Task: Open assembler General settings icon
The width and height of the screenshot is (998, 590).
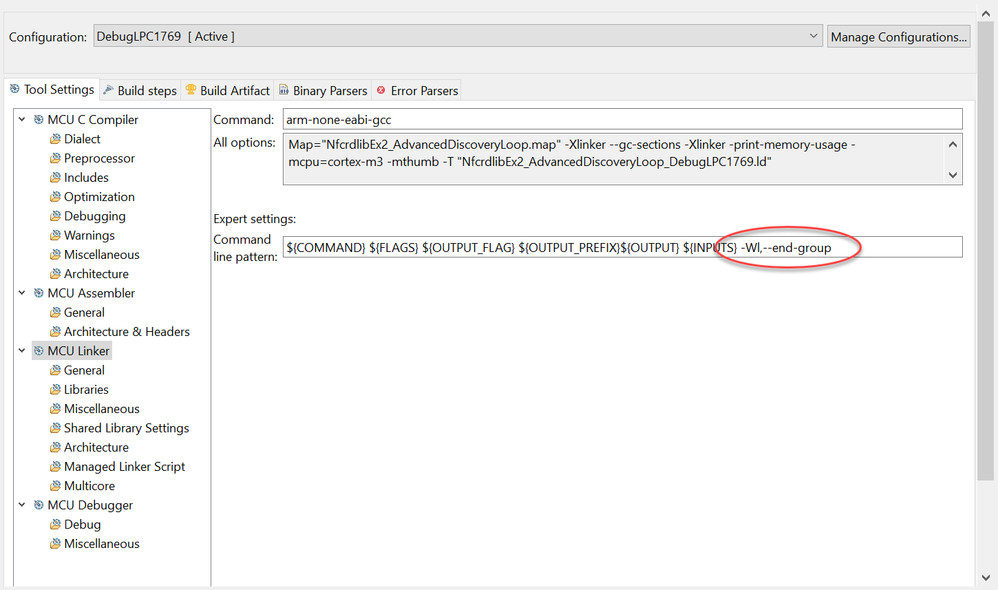Action: (55, 312)
